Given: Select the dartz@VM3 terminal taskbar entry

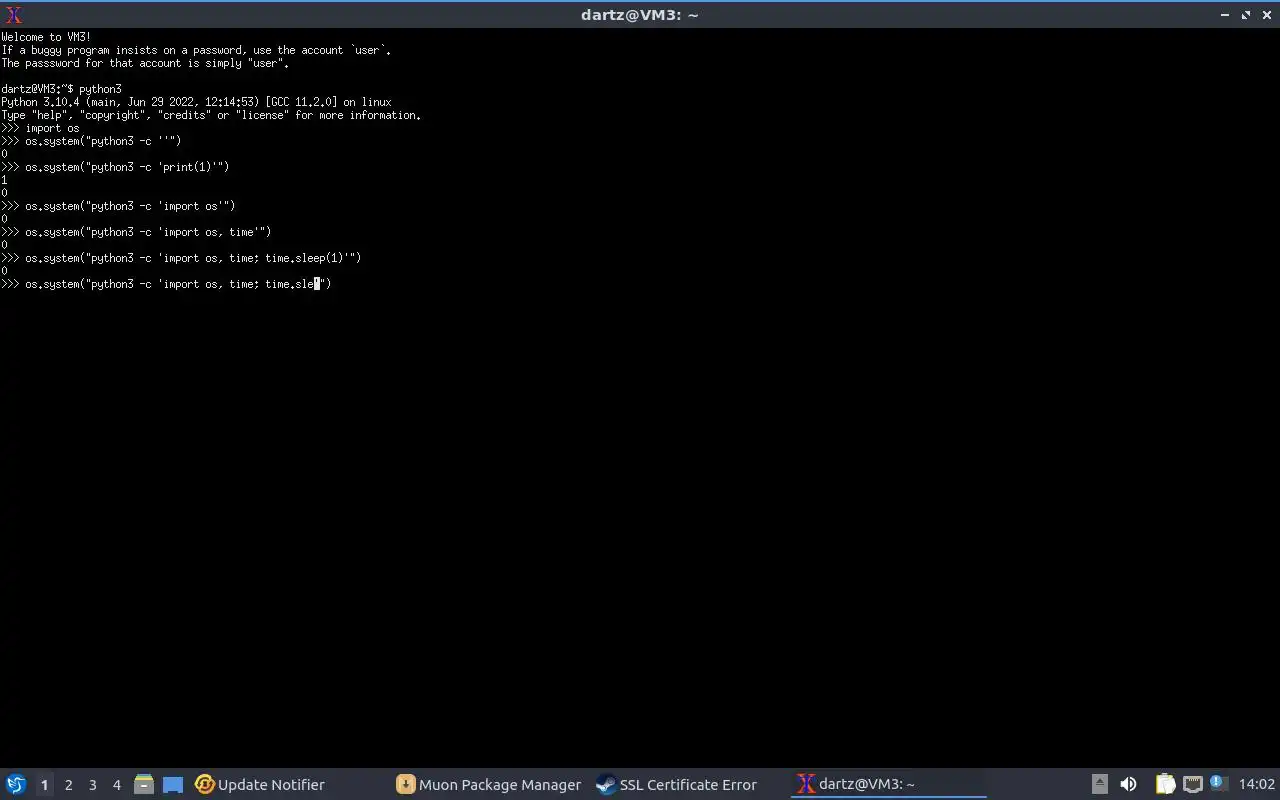Looking at the screenshot, I should (x=888, y=785).
